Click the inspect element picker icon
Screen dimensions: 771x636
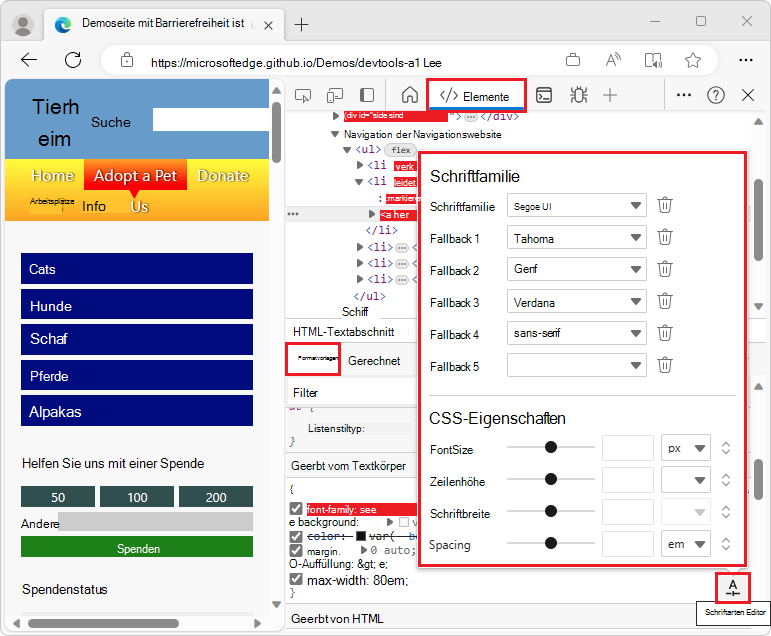pyautogui.click(x=303, y=95)
